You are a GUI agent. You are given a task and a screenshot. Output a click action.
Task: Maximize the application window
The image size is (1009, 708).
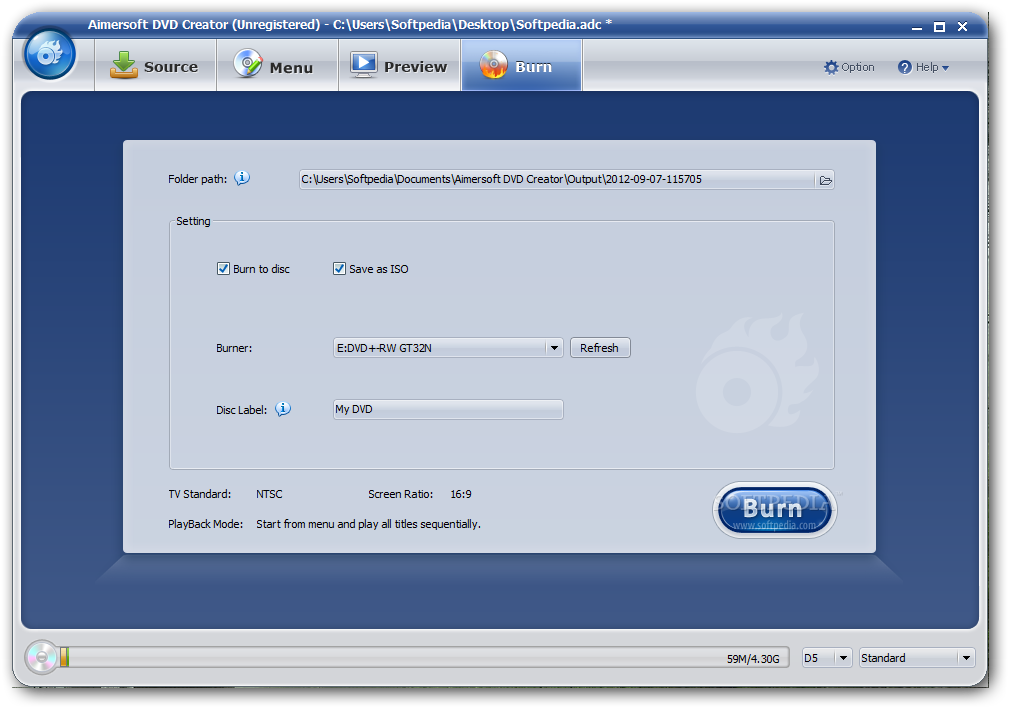coord(940,26)
